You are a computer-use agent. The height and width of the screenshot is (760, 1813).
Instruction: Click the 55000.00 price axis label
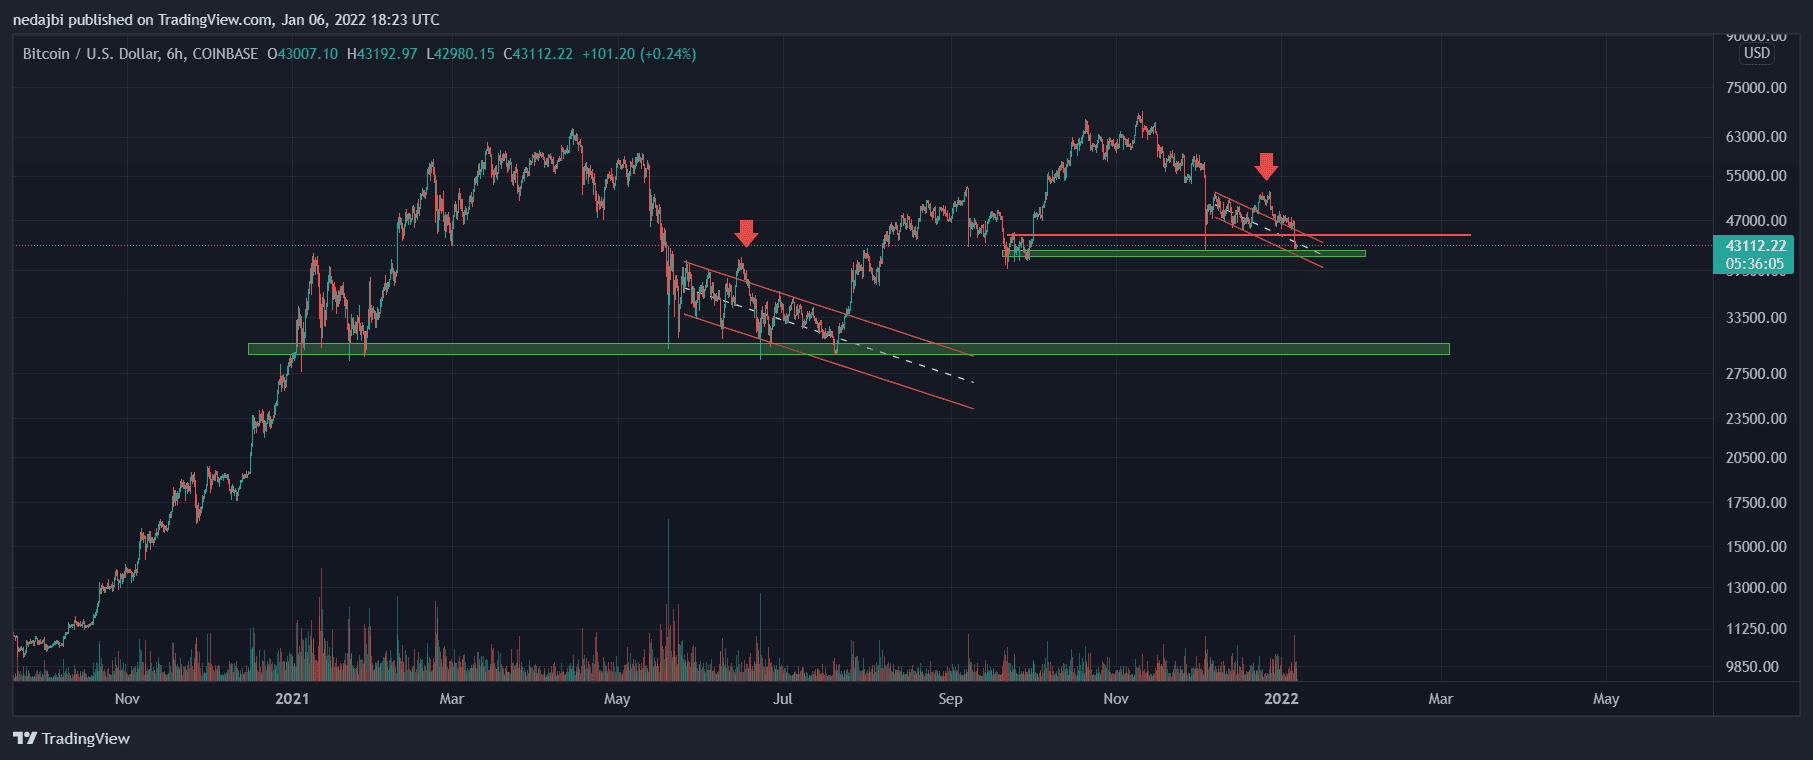pyautogui.click(x=1756, y=176)
